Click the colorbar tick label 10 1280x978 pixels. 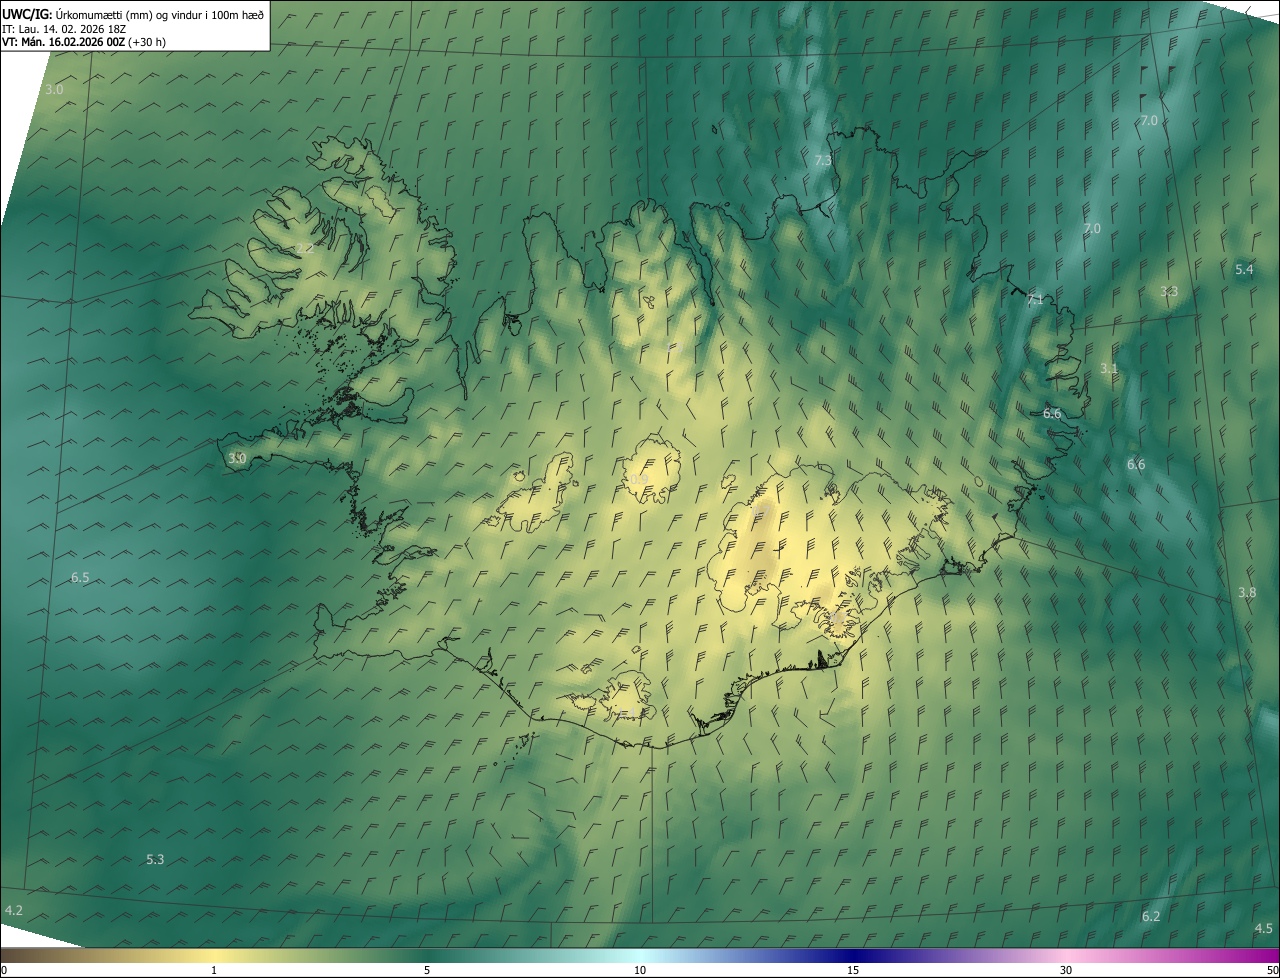pyautogui.click(x=640, y=970)
